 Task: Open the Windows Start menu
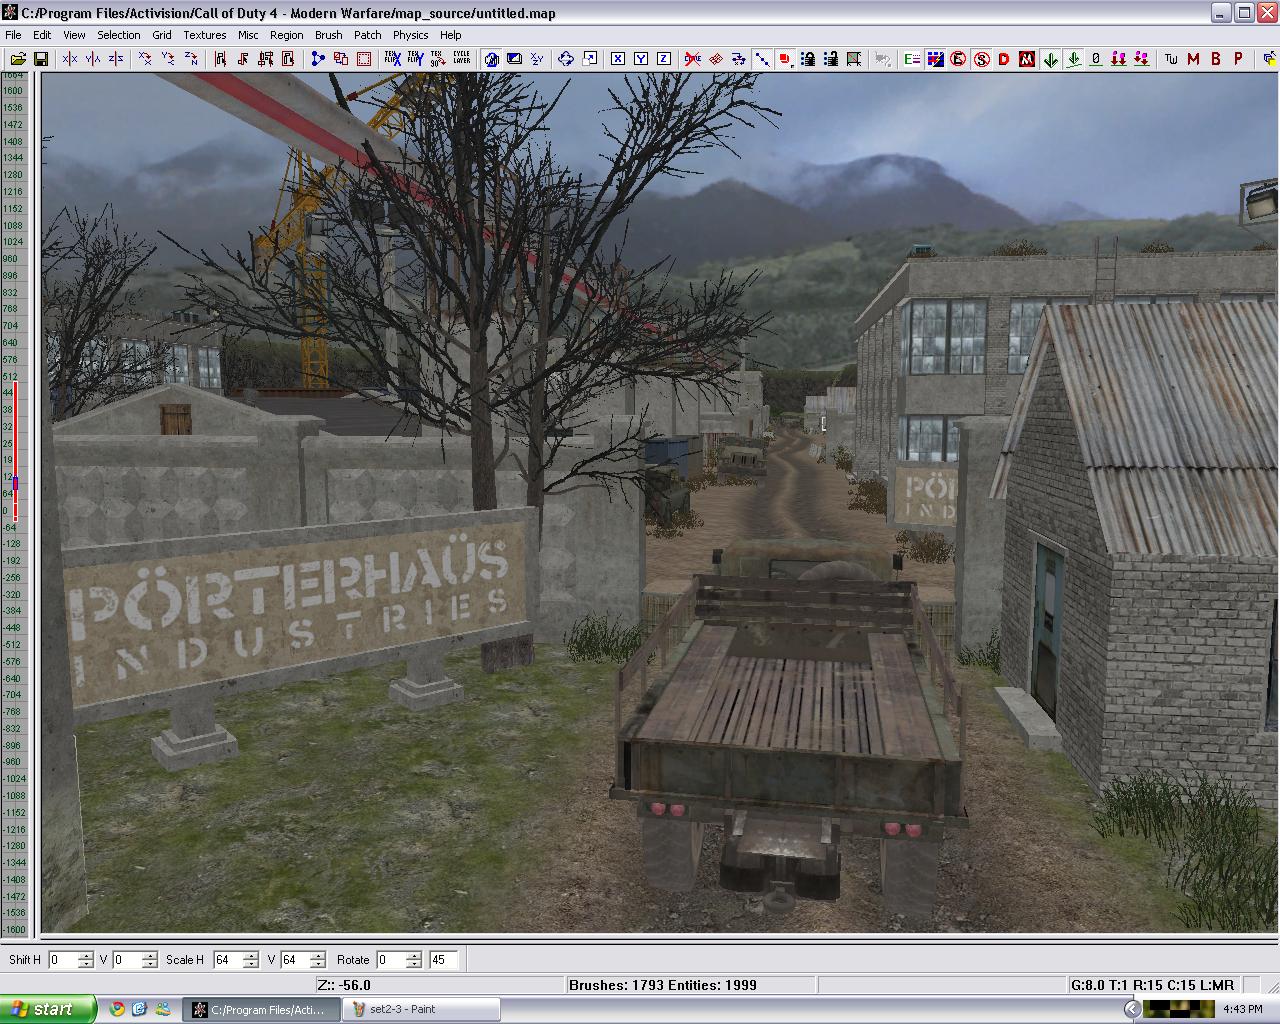pyautogui.click(x=48, y=1009)
